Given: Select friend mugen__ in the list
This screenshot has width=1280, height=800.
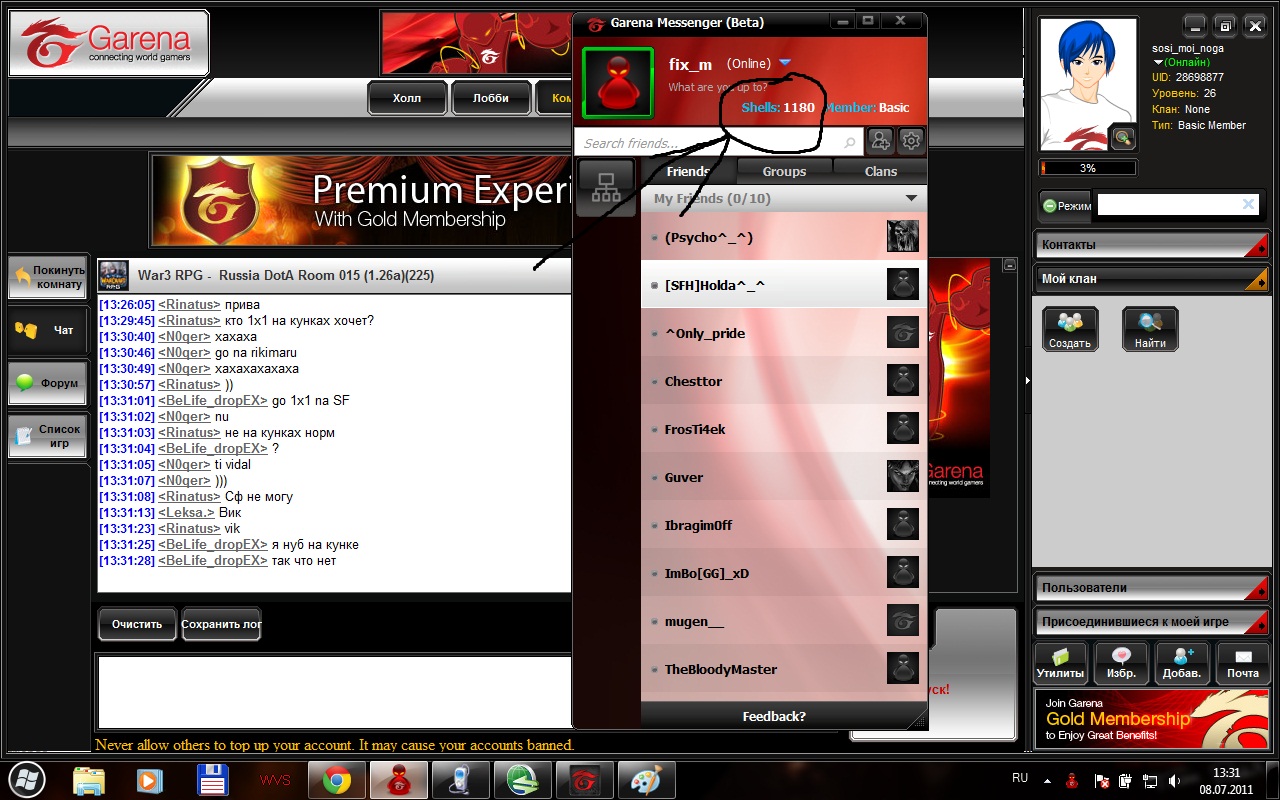Looking at the screenshot, I should pos(782,621).
